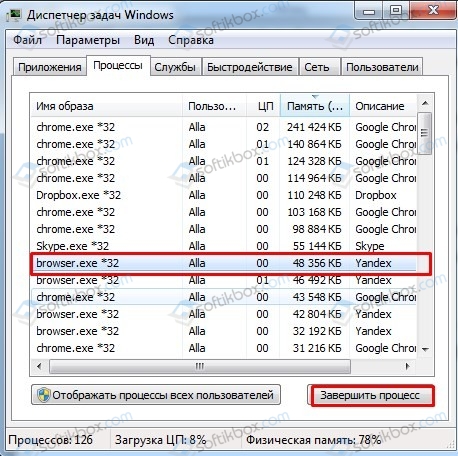
Task: Click Yandex description in 48 356 КБ row
Action: [x=373, y=263]
